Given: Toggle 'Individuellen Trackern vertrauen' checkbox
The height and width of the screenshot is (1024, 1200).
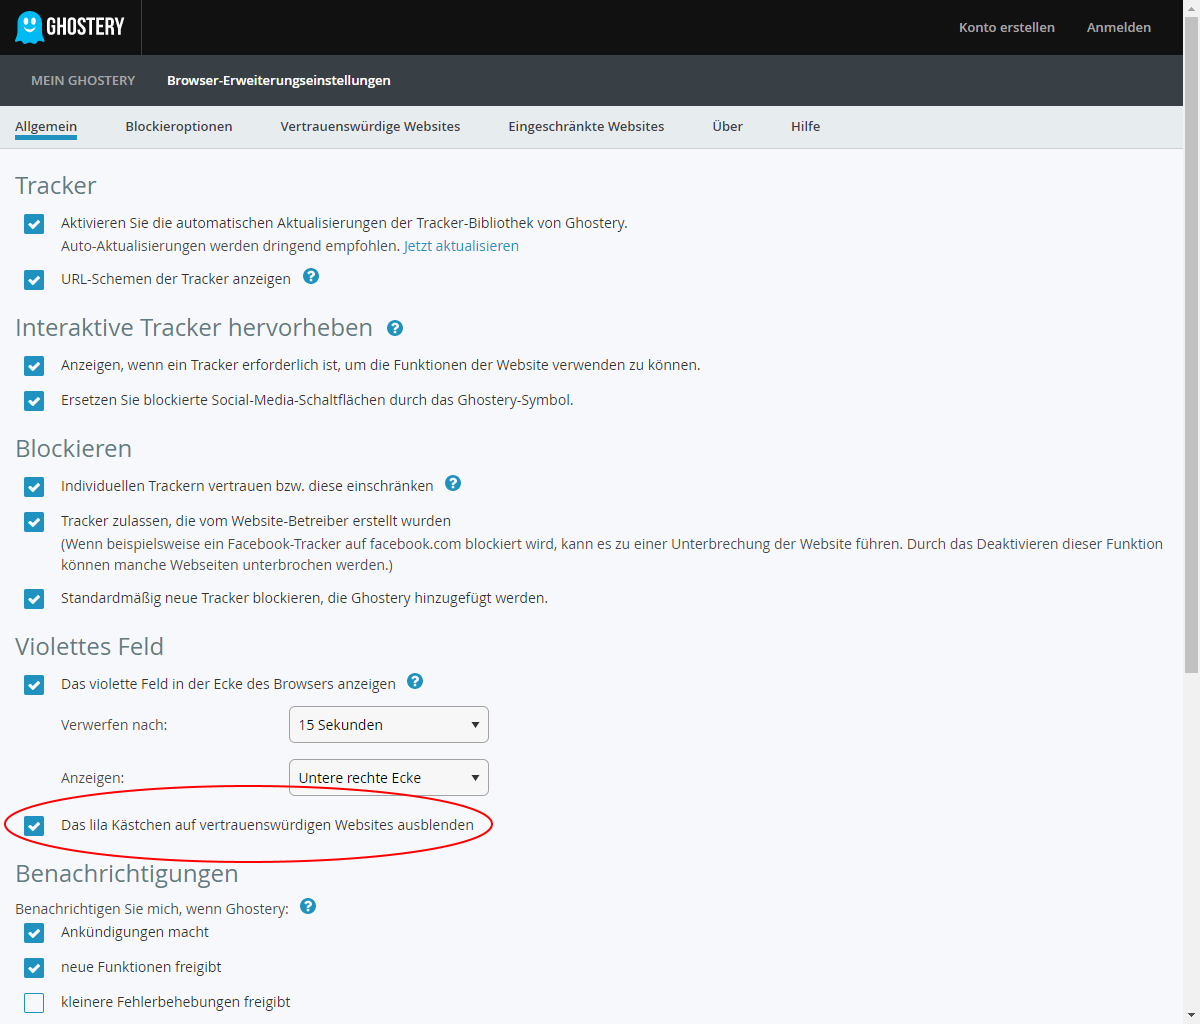Looking at the screenshot, I should (x=34, y=487).
